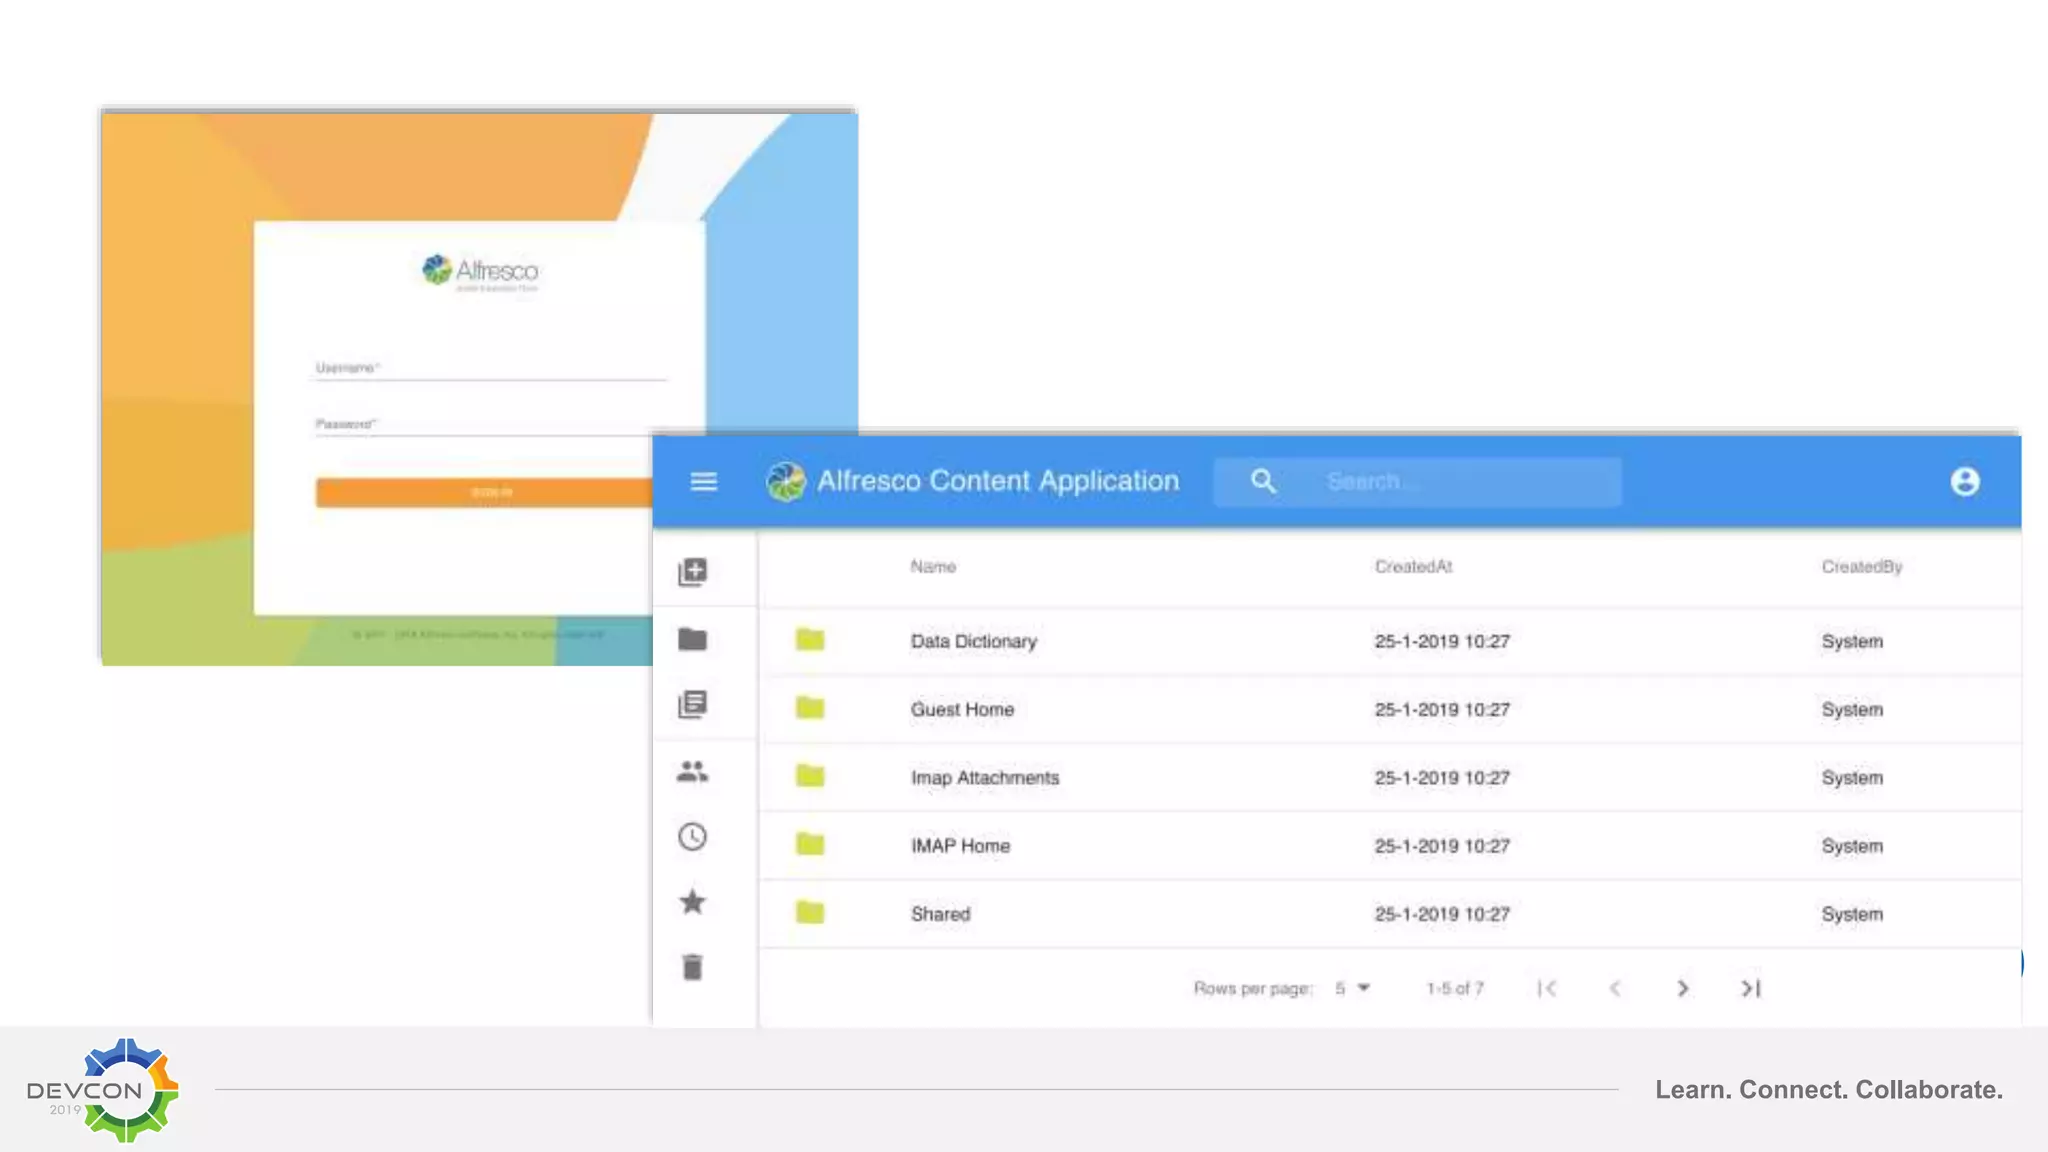Jump to the last page of results
This screenshot has height=1152, width=2048.
(1751, 988)
